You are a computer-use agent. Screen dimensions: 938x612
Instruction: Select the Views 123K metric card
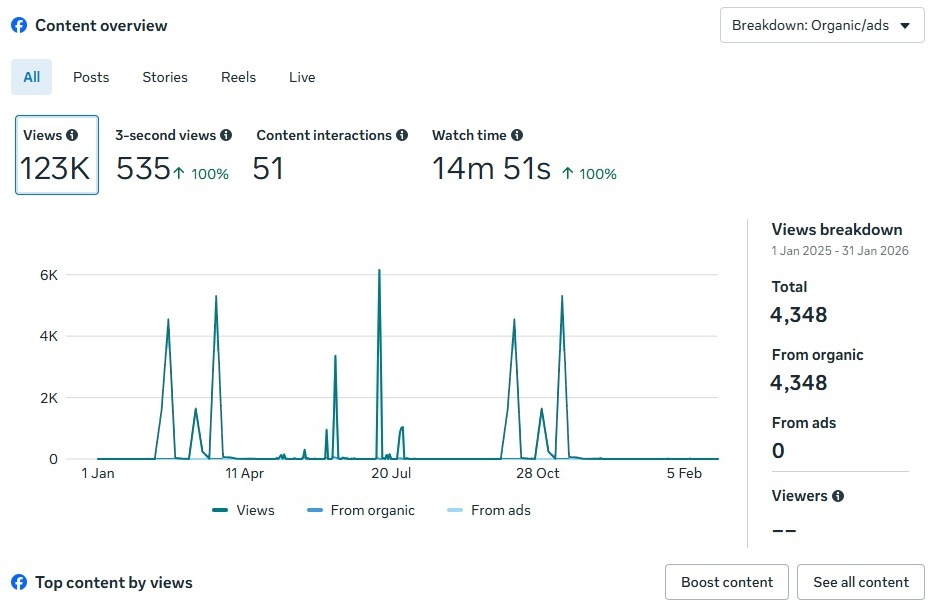[57, 155]
